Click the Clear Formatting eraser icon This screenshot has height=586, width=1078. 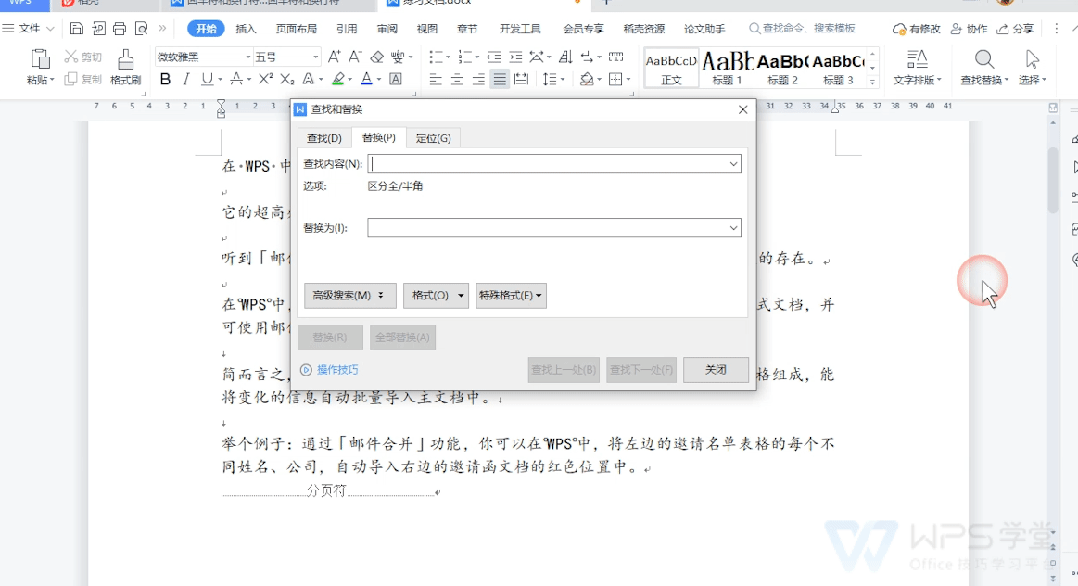377,56
